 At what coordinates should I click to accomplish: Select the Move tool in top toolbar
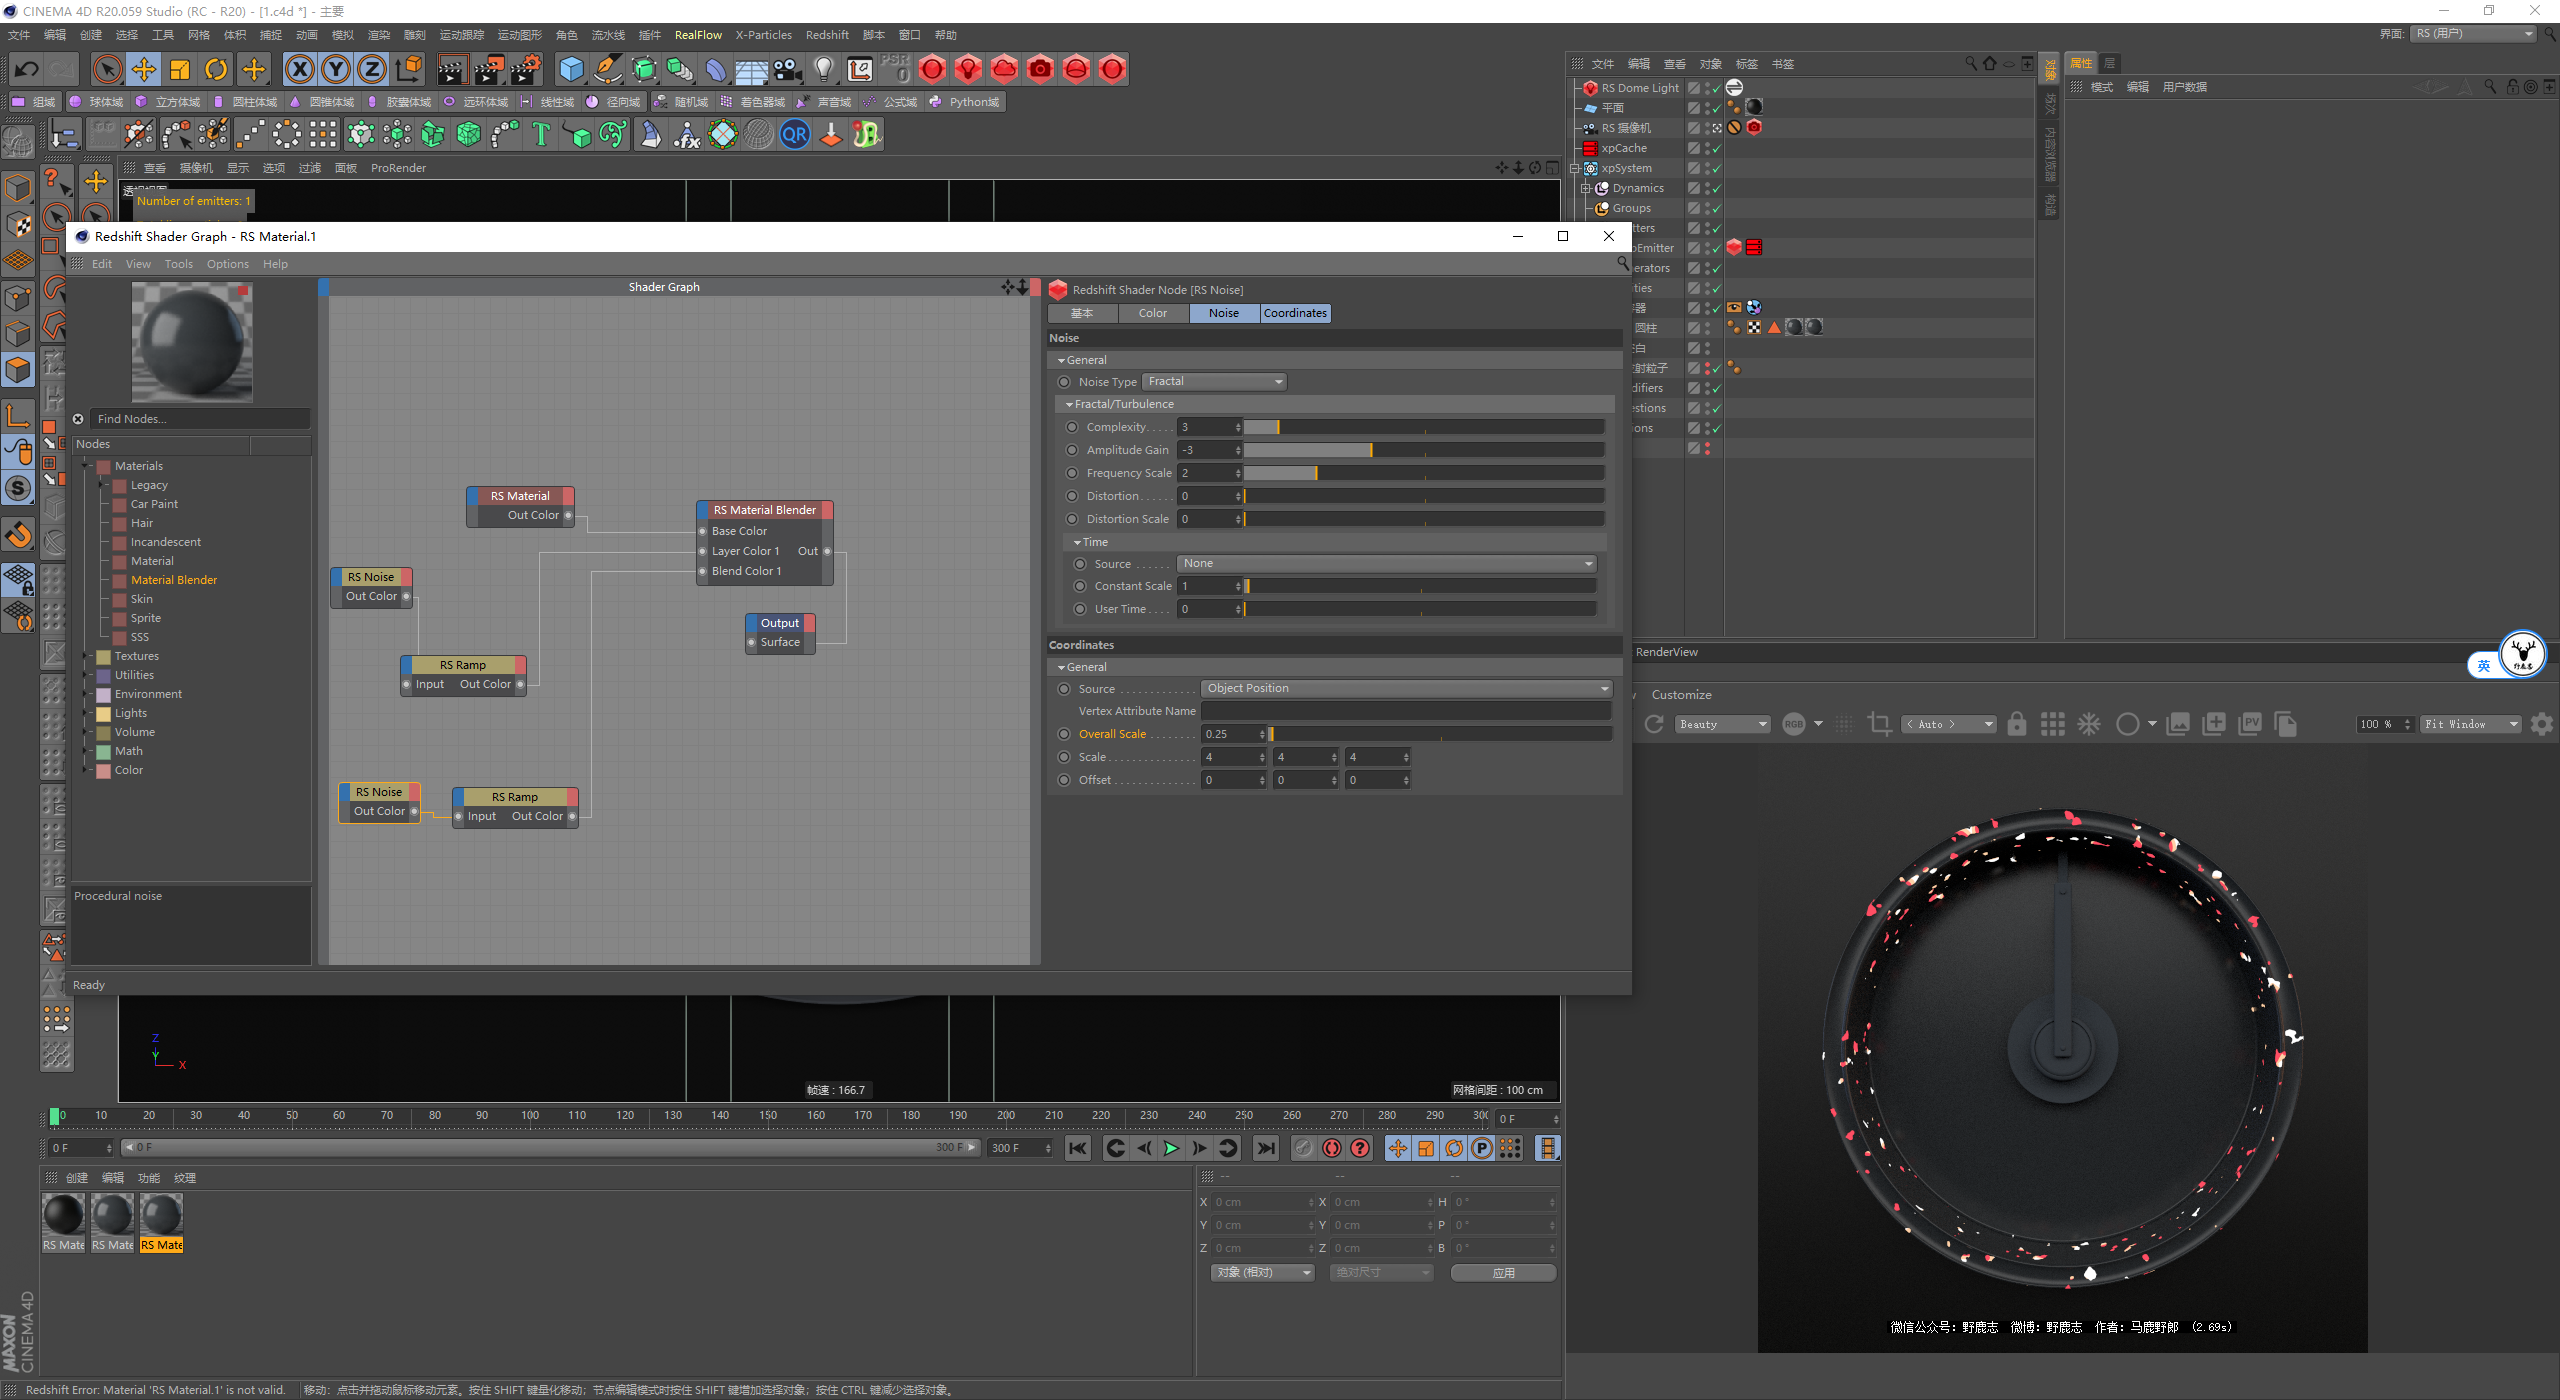coord(144,69)
